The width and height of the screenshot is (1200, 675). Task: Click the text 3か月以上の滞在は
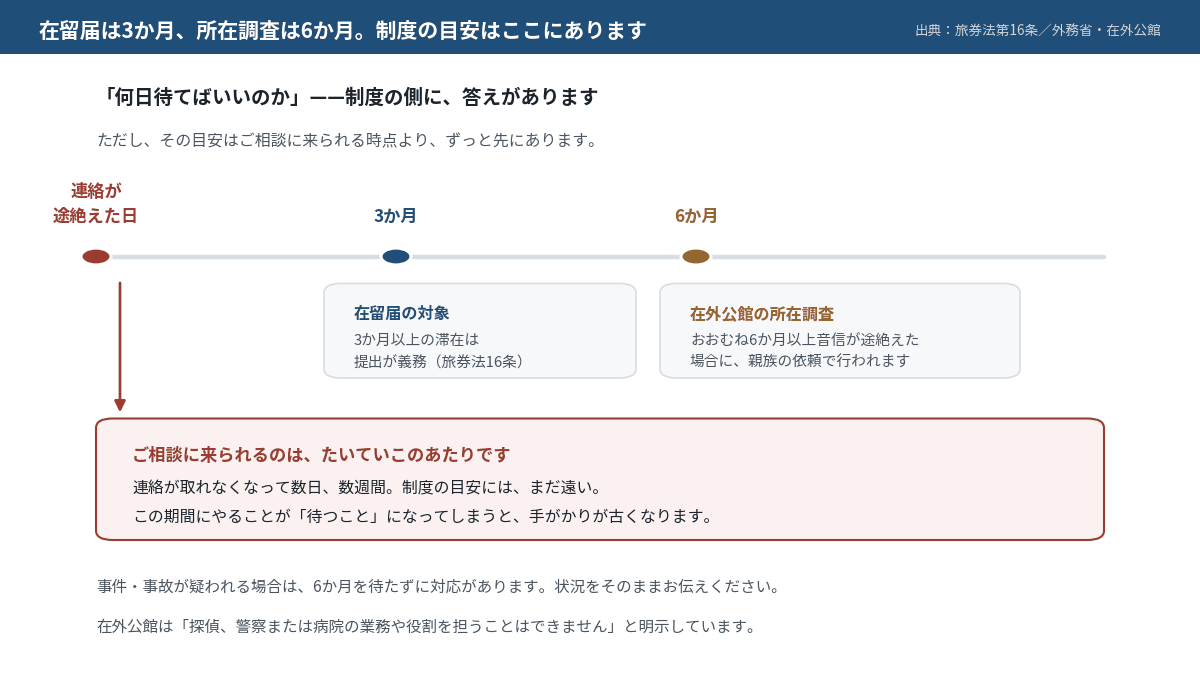tap(416, 339)
